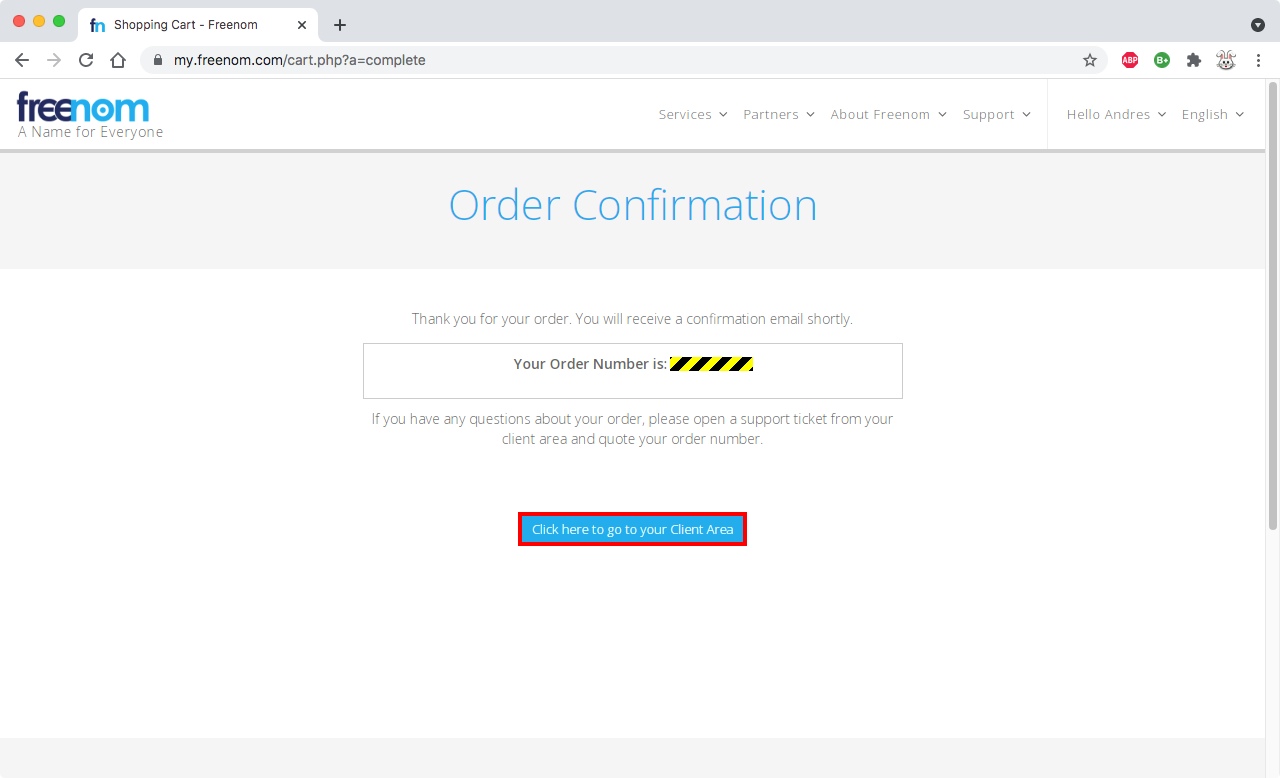
Task: Go to the browser home page
Action: (118, 60)
